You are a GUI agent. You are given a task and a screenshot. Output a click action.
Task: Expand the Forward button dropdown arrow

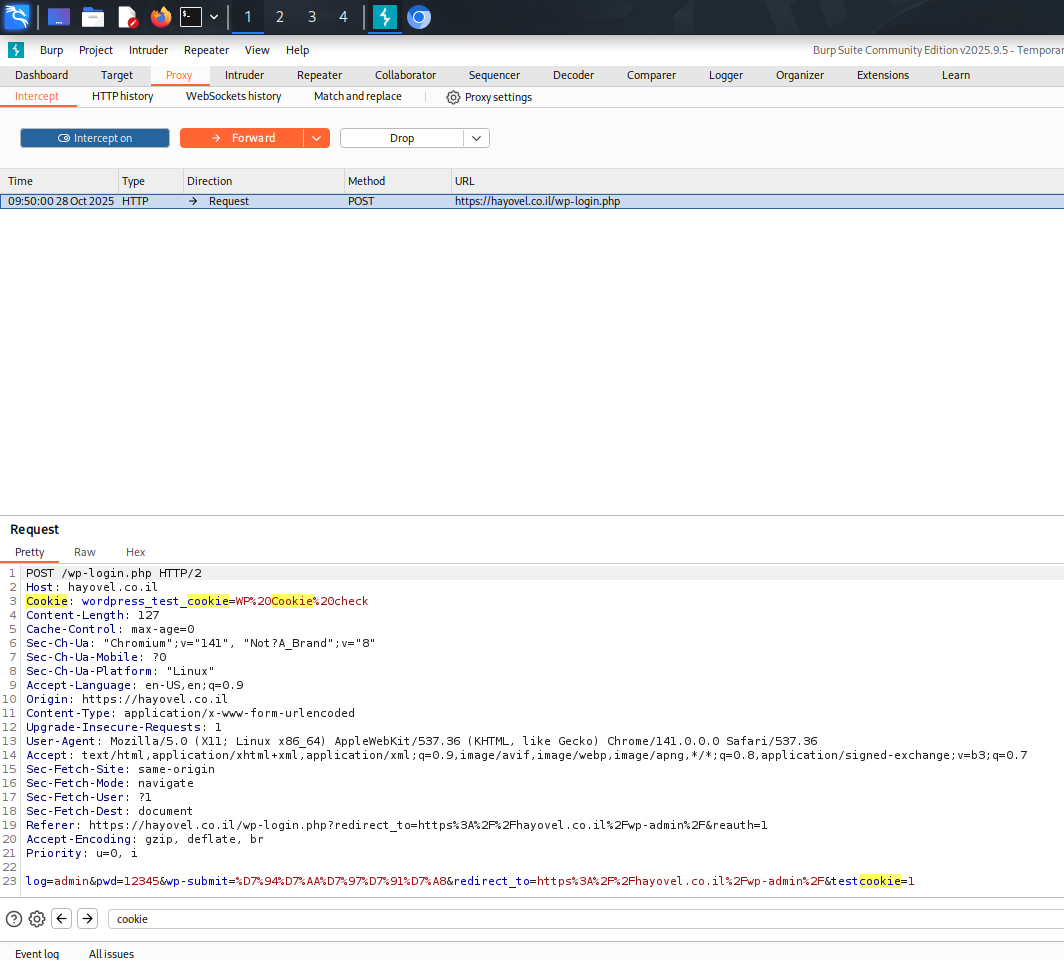click(x=317, y=138)
